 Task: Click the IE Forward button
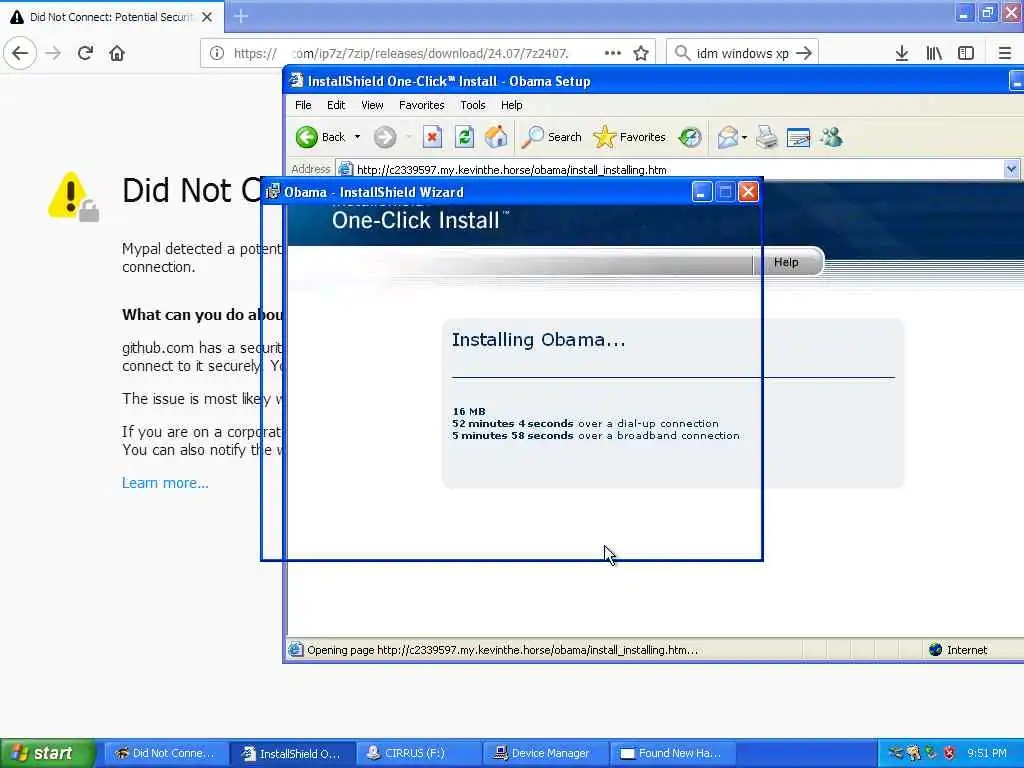coord(385,137)
